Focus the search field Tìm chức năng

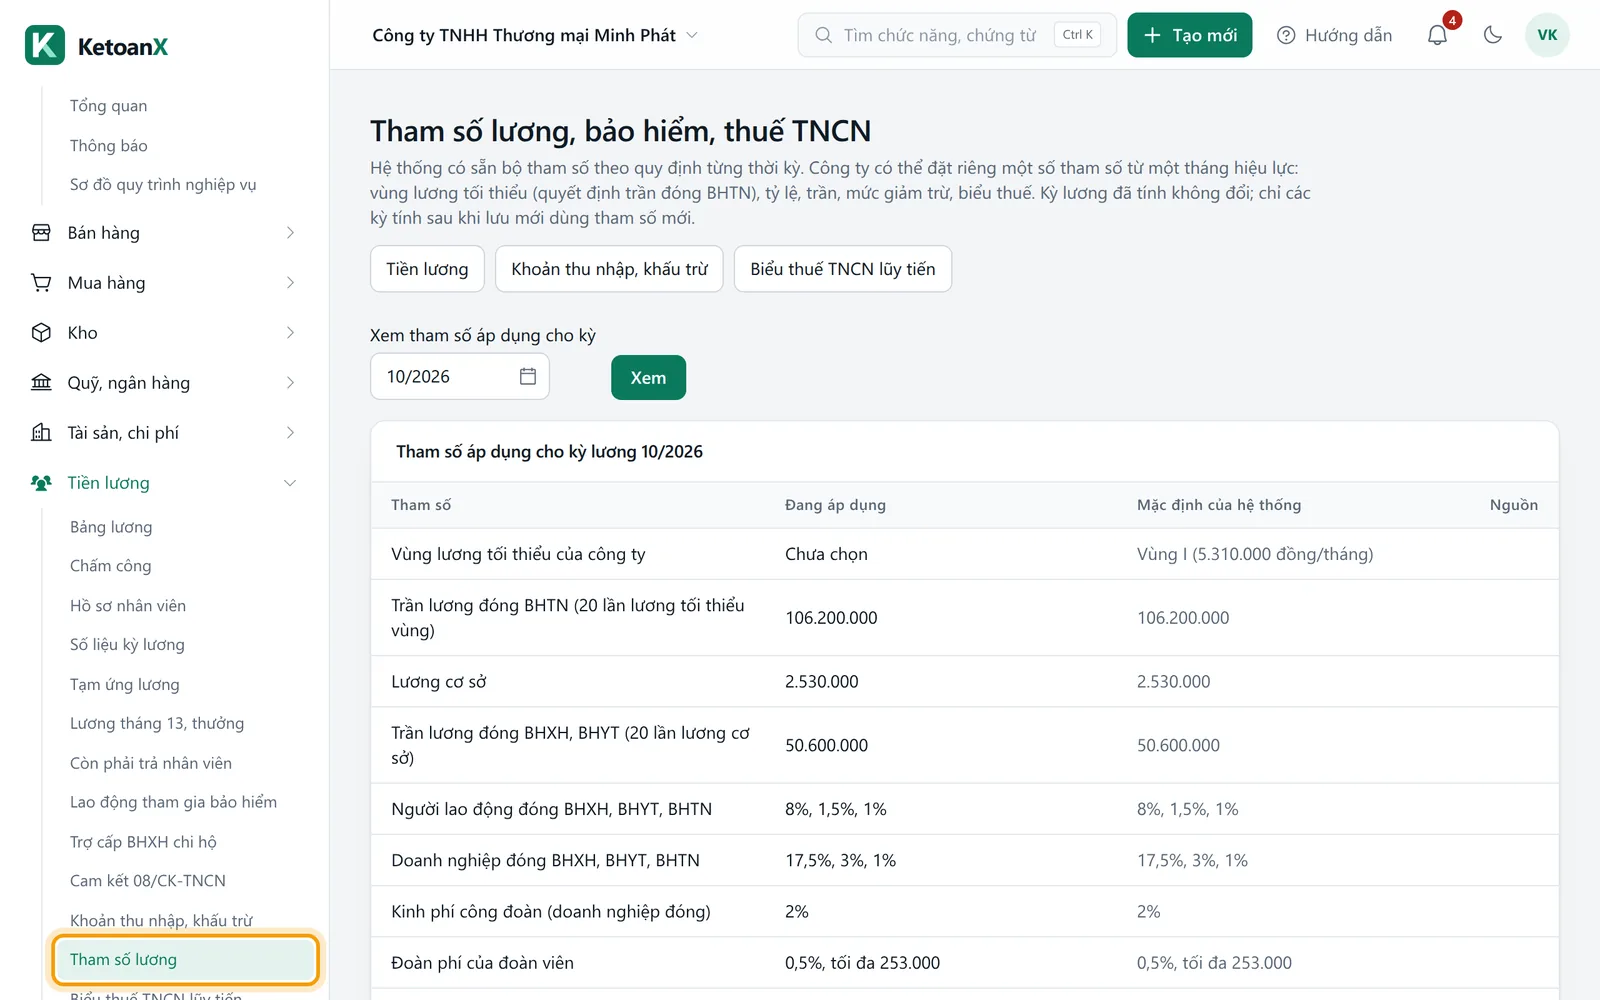pyautogui.click(x=956, y=35)
